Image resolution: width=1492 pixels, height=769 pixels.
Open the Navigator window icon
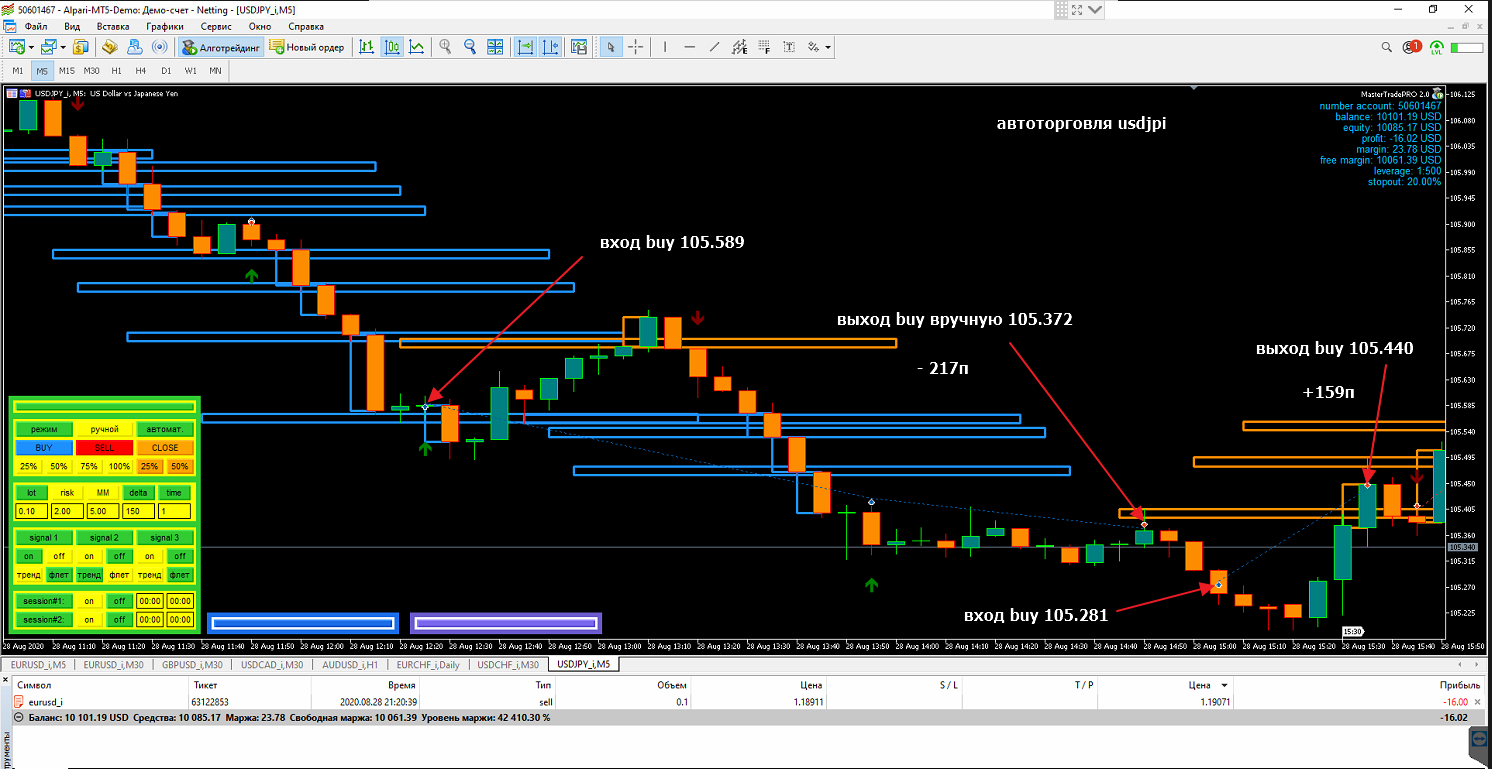(110, 47)
